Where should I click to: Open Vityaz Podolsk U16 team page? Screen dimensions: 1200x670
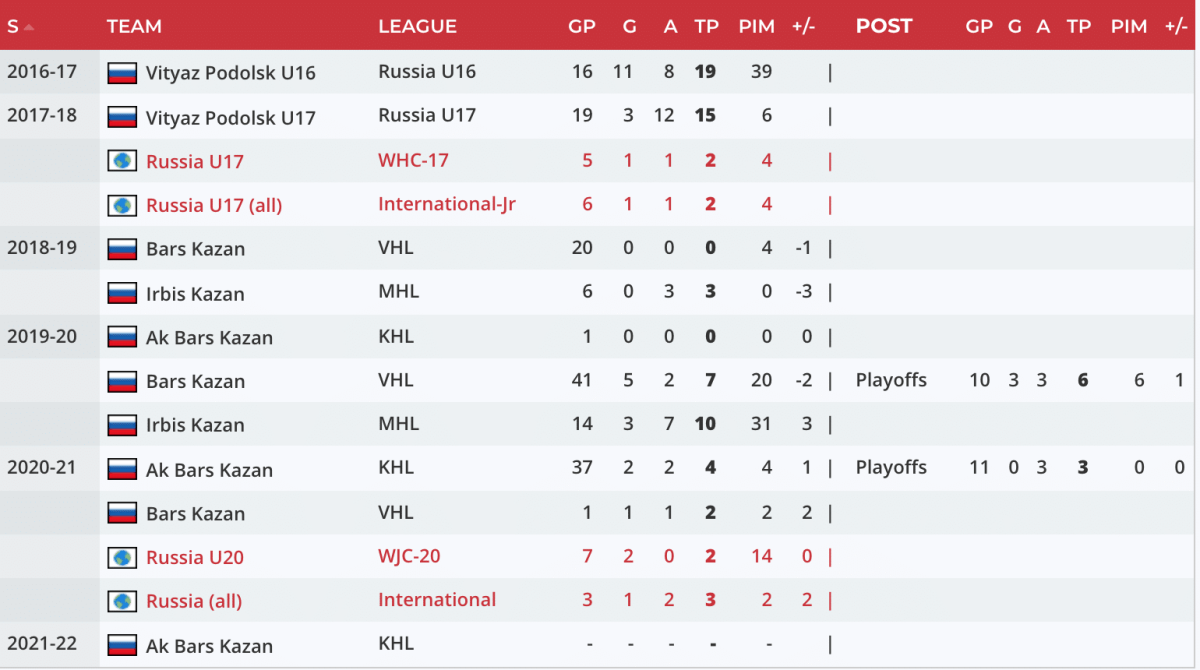point(231,72)
